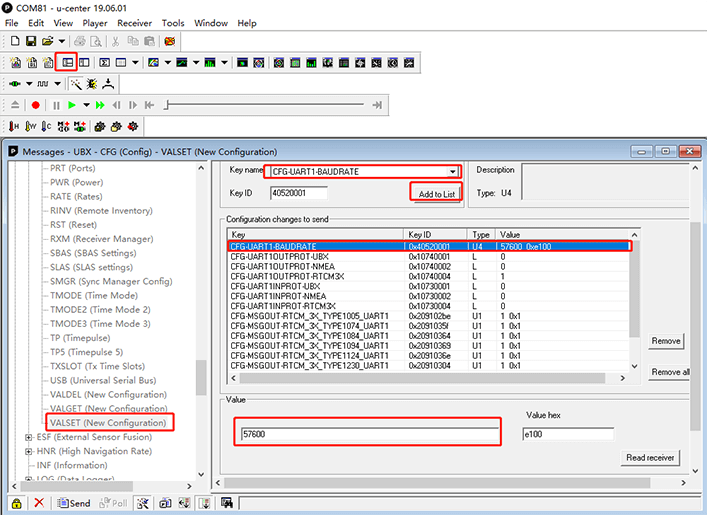Click the Print icon
The height and width of the screenshot is (515, 707).
(80, 41)
